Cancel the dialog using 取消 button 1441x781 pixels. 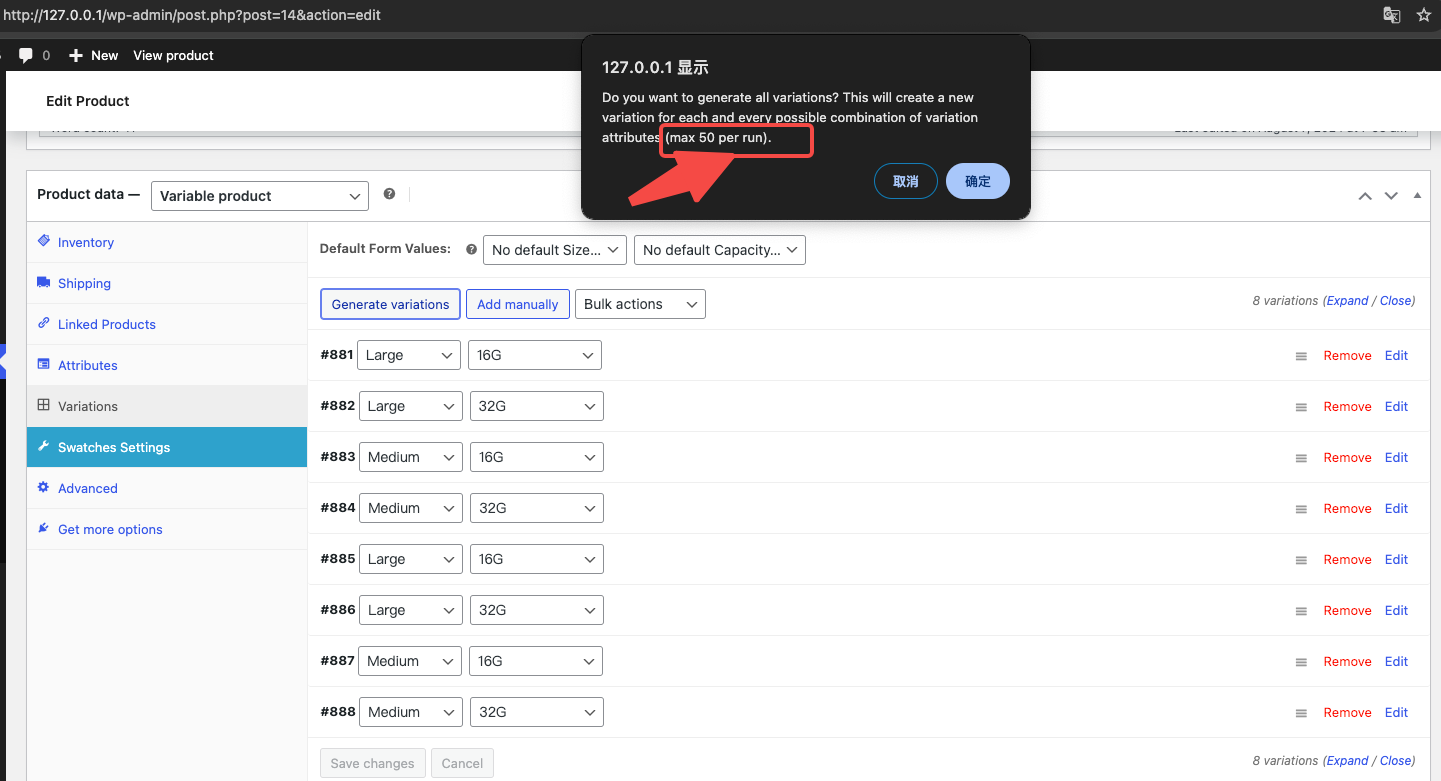click(x=905, y=181)
